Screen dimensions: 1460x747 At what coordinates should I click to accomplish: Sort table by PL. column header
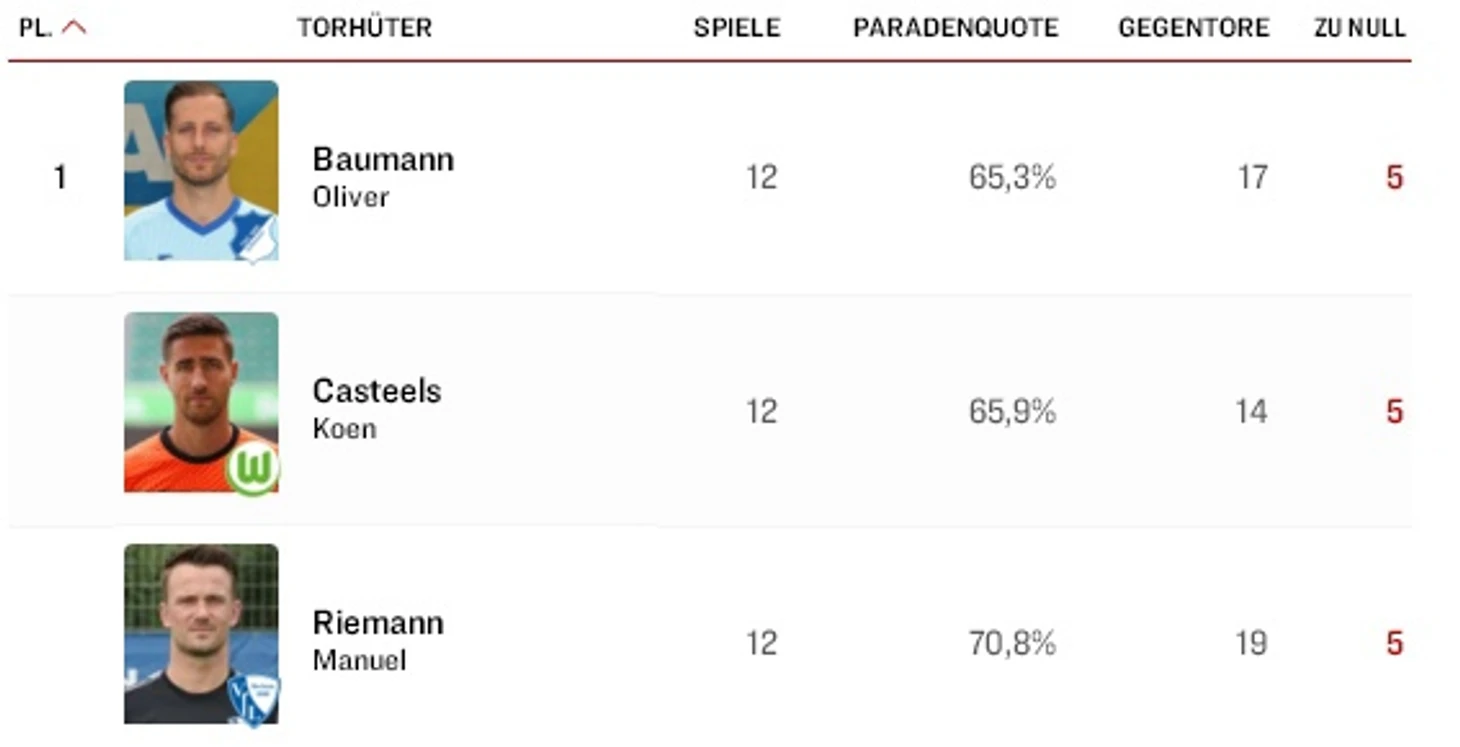pos(35,28)
